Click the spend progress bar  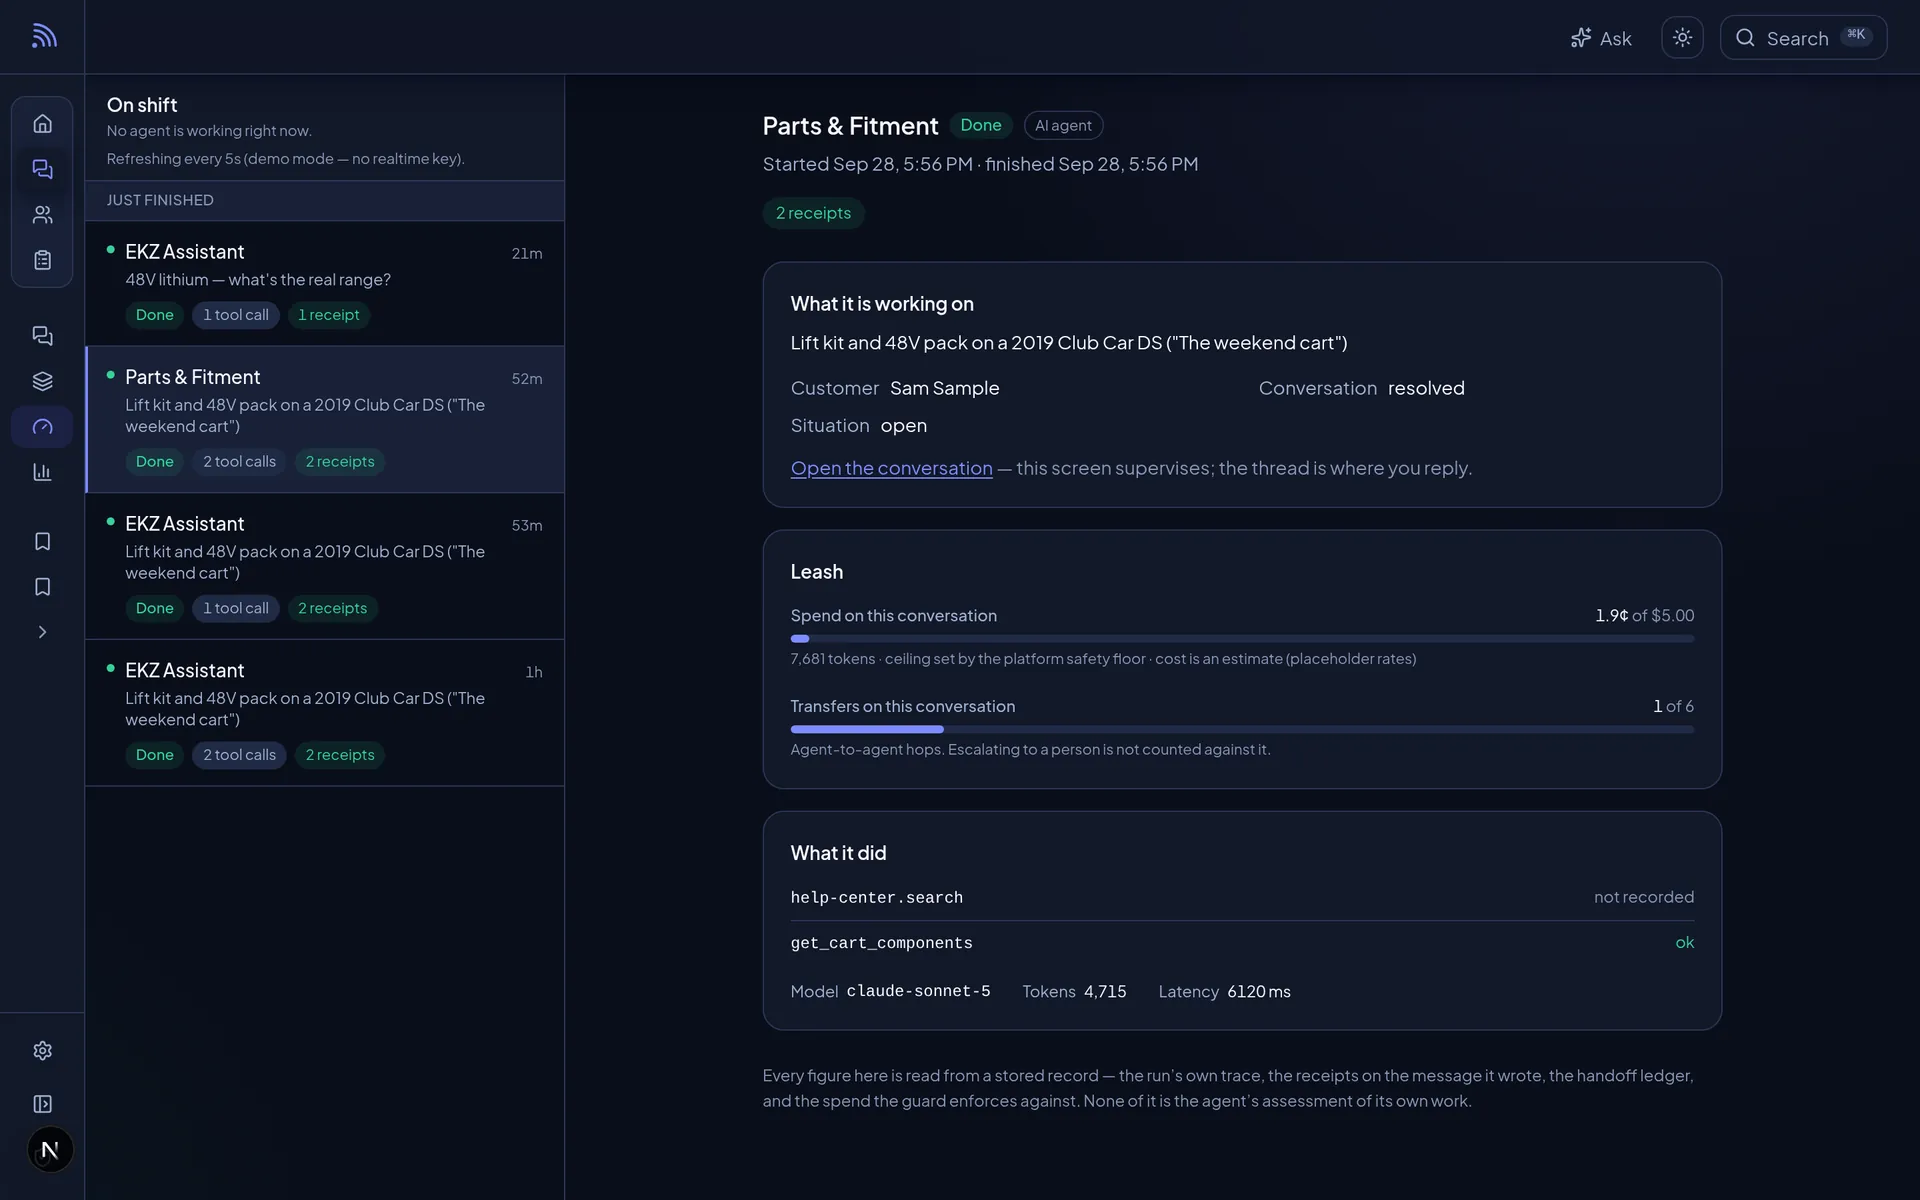[x=1242, y=639]
